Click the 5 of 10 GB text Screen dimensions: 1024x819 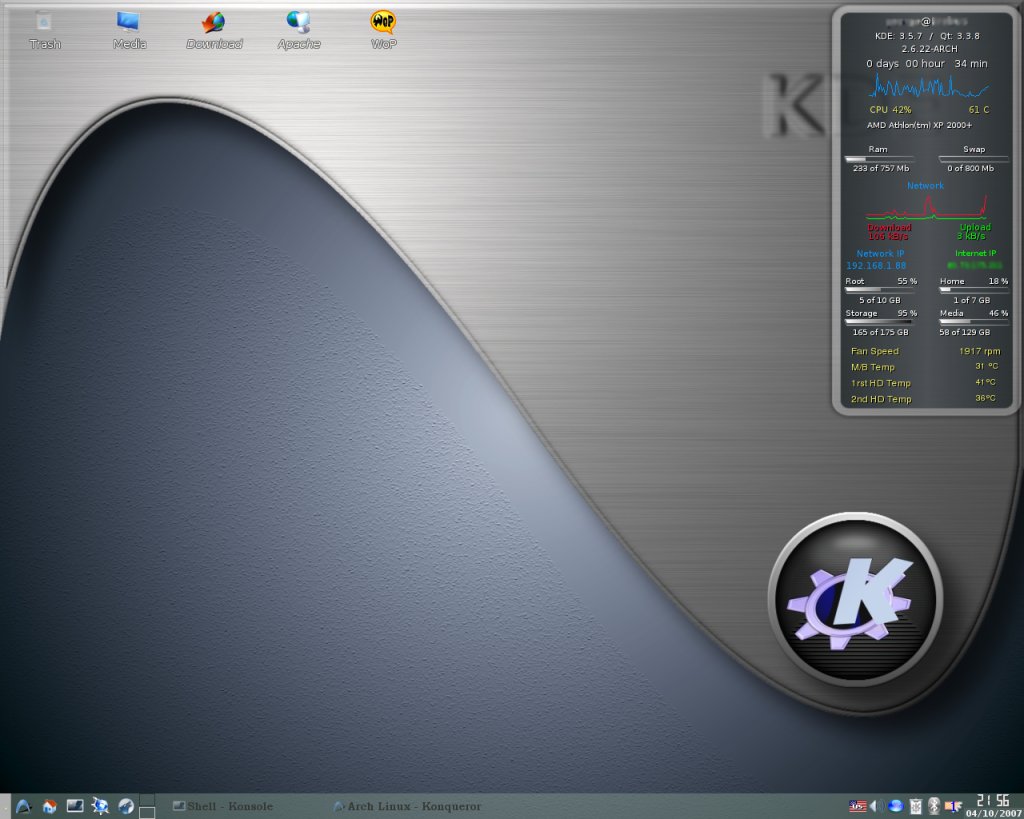tap(879, 300)
